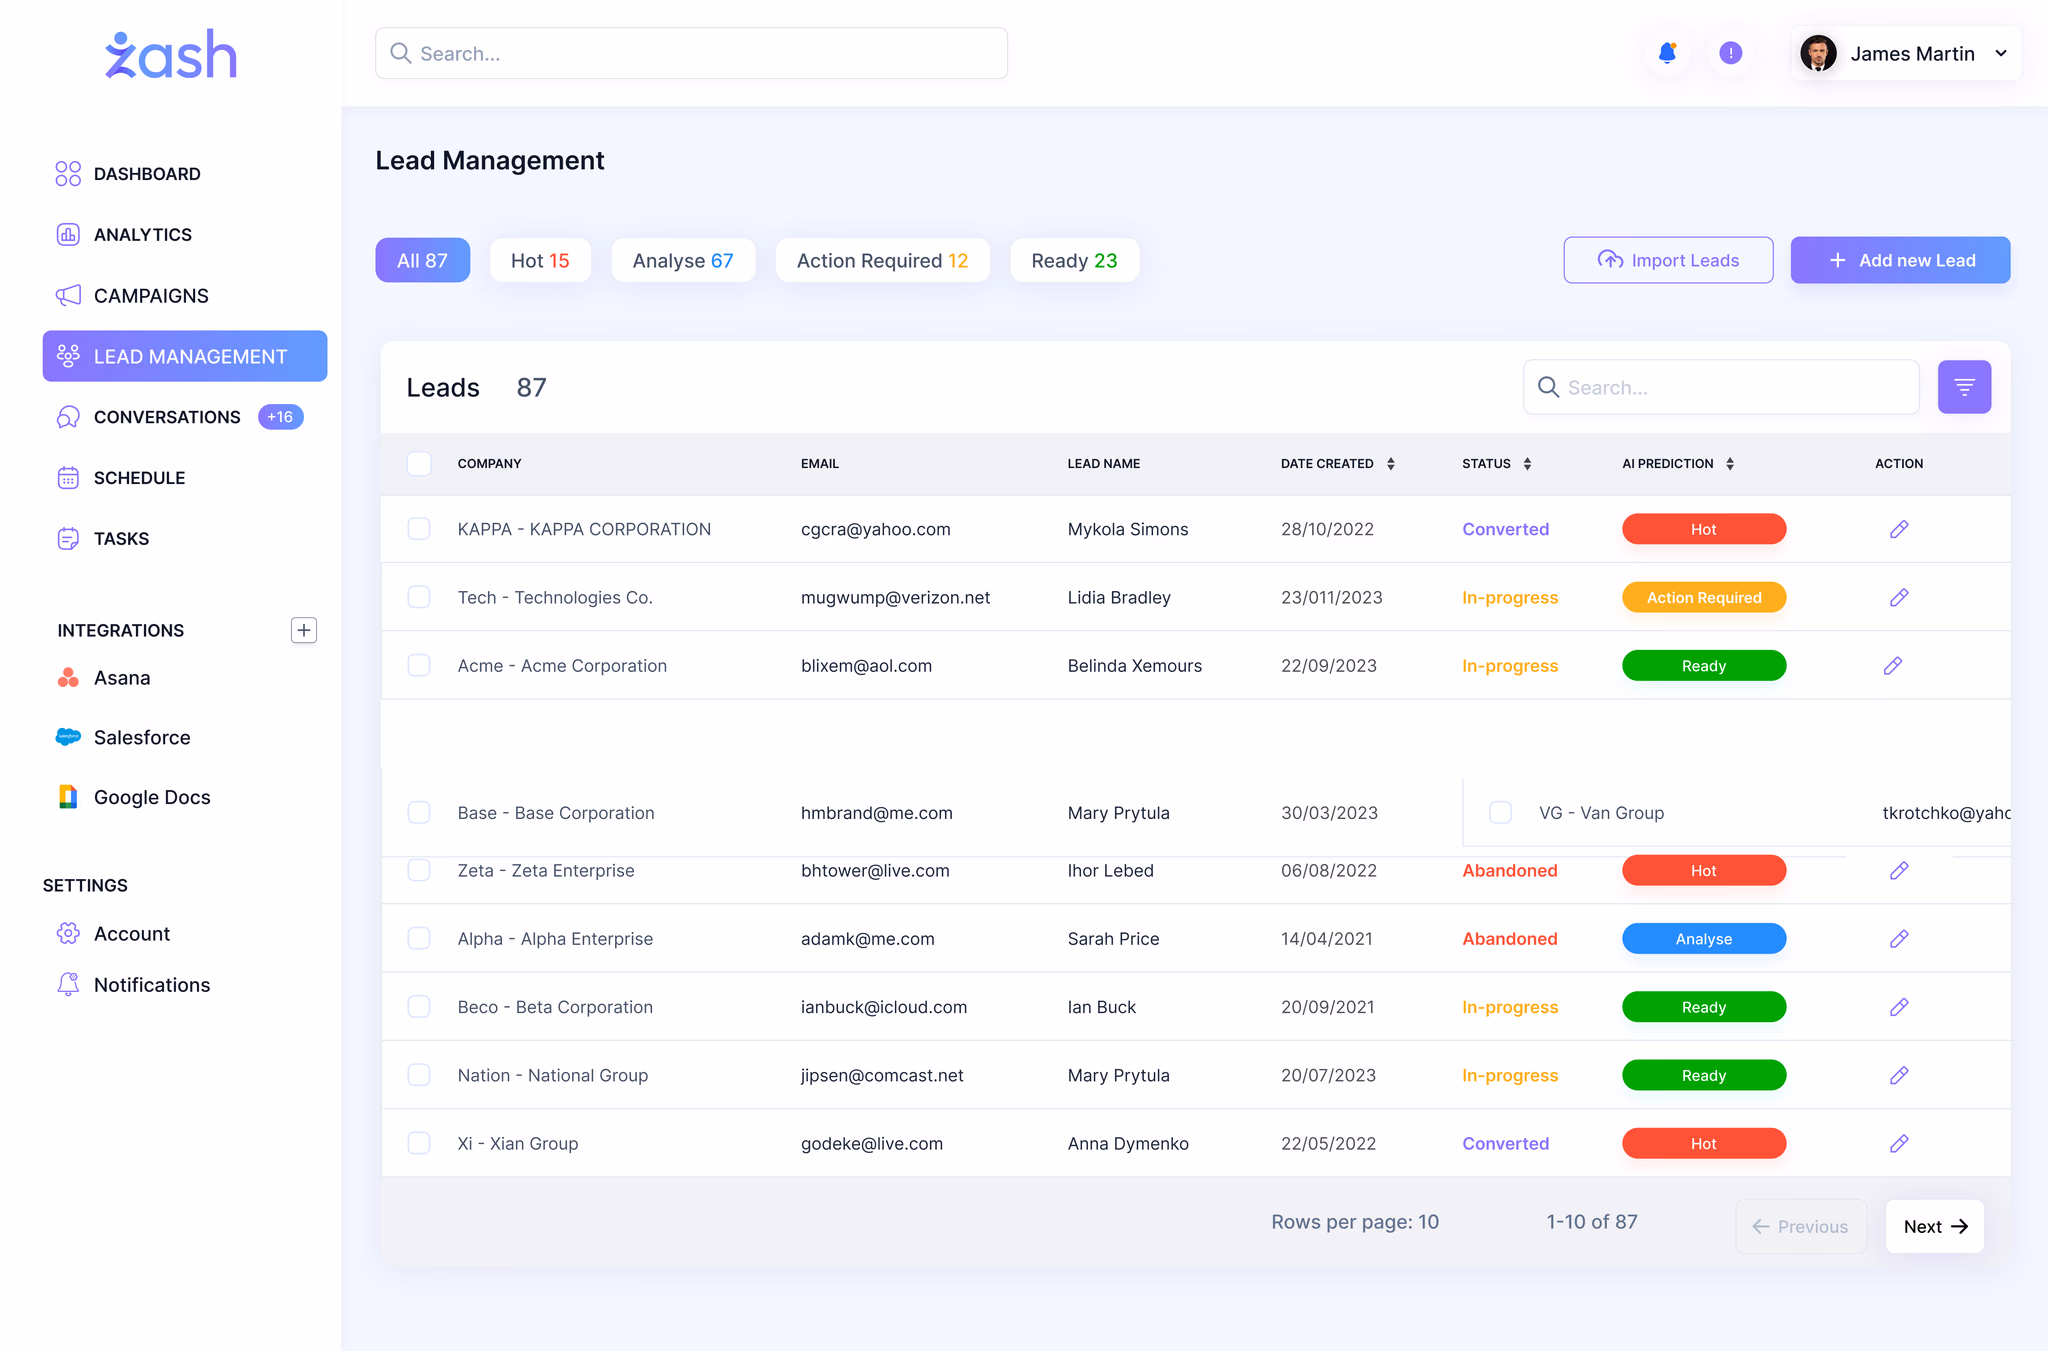Open the leads filter icon button
Image resolution: width=2048 pixels, height=1351 pixels.
pyautogui.click(x=1964, y=387)
